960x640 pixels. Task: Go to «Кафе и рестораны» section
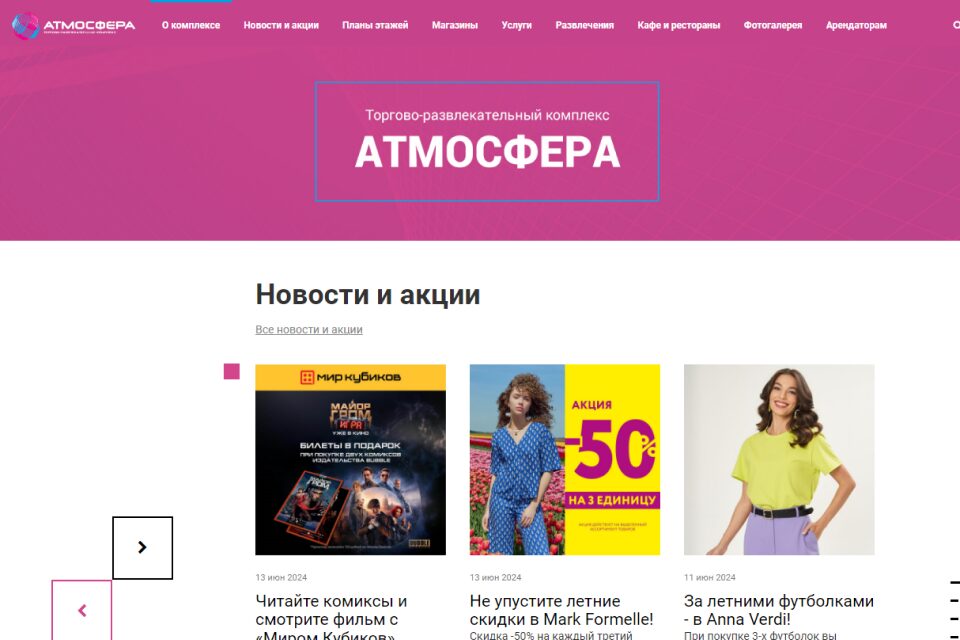[678, 25]
